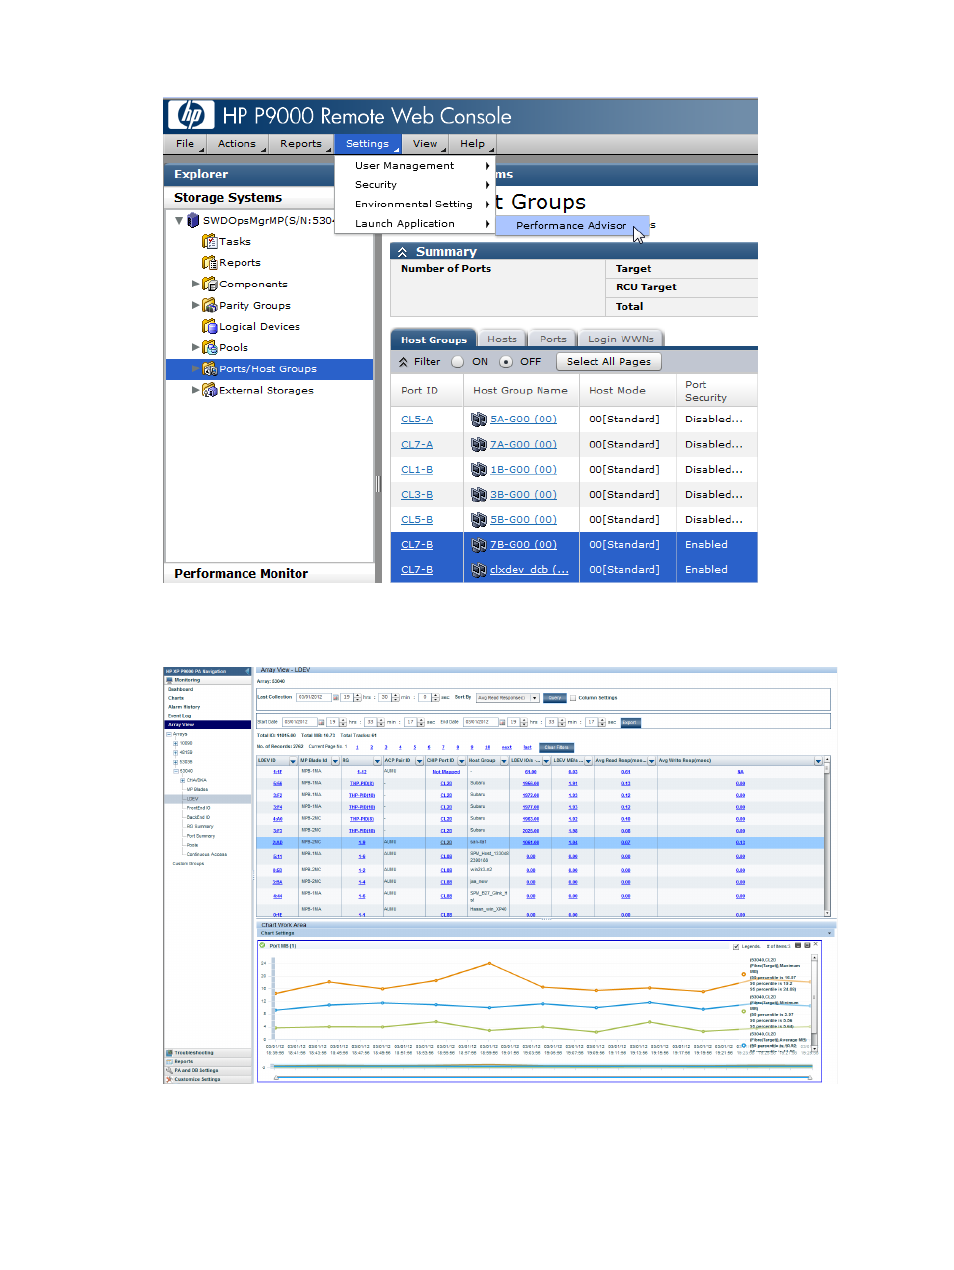Toggle the chart Legends checkbox

point(737,946)
